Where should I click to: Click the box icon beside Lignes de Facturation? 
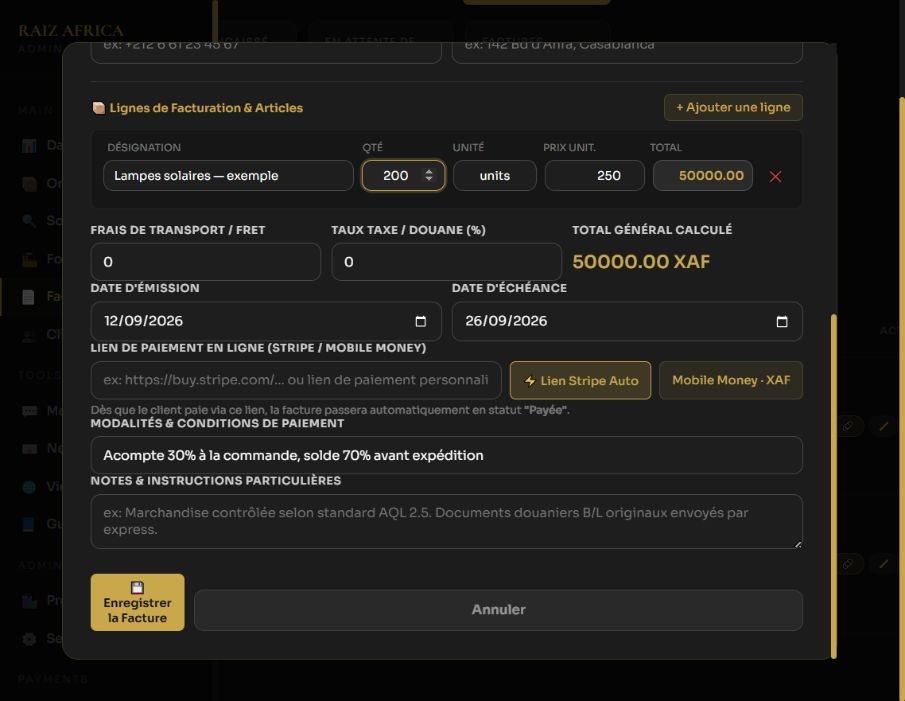(99, 108)
